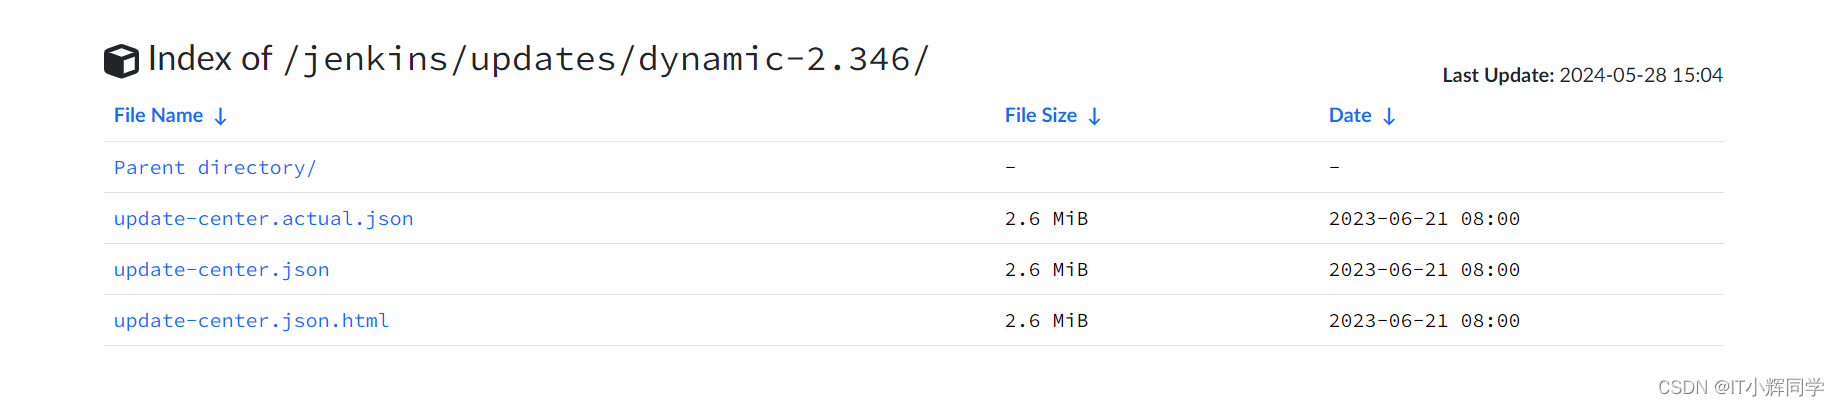Click the date cell of update-center.actual.json
The image size is (1839, 406).
tap(1424, 218)
